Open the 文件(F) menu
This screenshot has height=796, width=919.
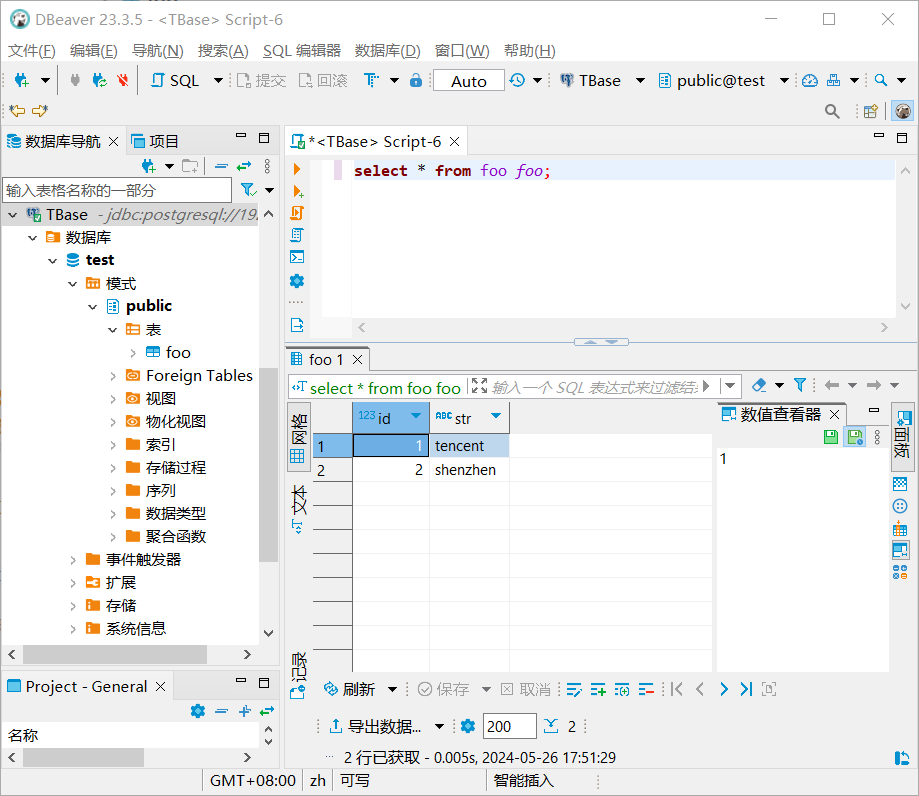[x=32, y=51]
